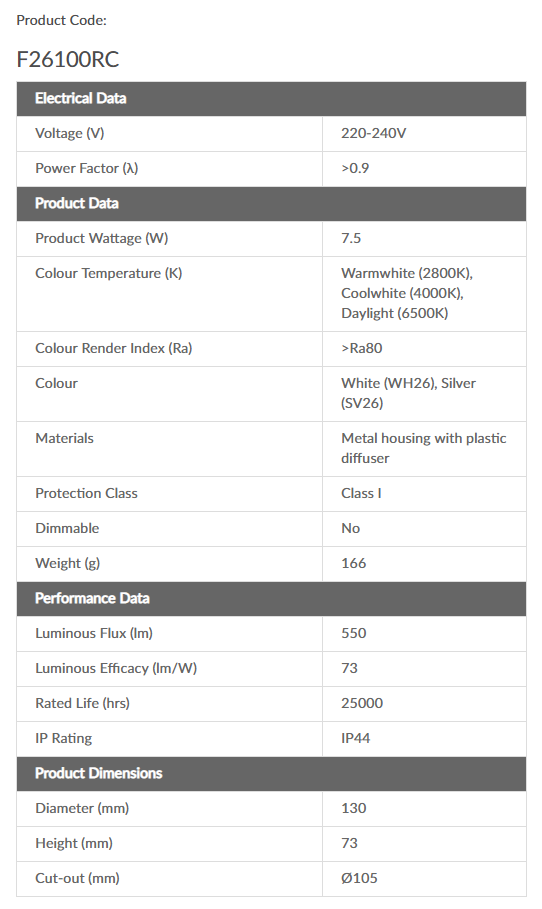The width and height of the screenshot is (542, 909).
Task: Select the Class I protection class value
Action: [x=361, y=493]
